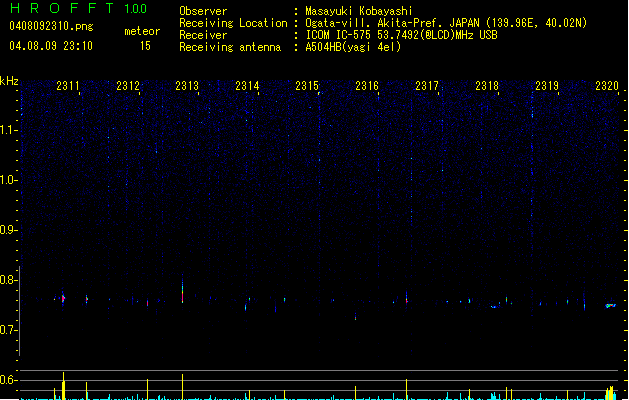Click the HROFFT 1.0.0 title text
The image size is (629, 400).
pos(79,8)
